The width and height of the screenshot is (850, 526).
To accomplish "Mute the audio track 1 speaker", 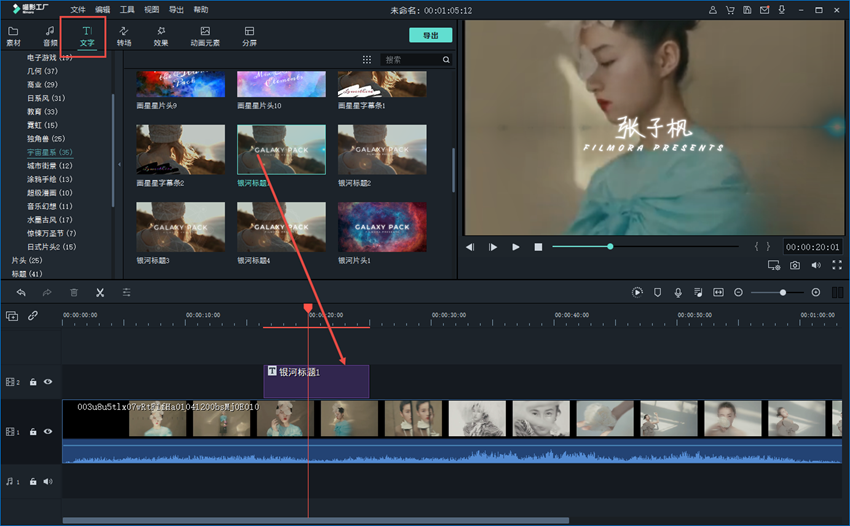I will point(47,481).
